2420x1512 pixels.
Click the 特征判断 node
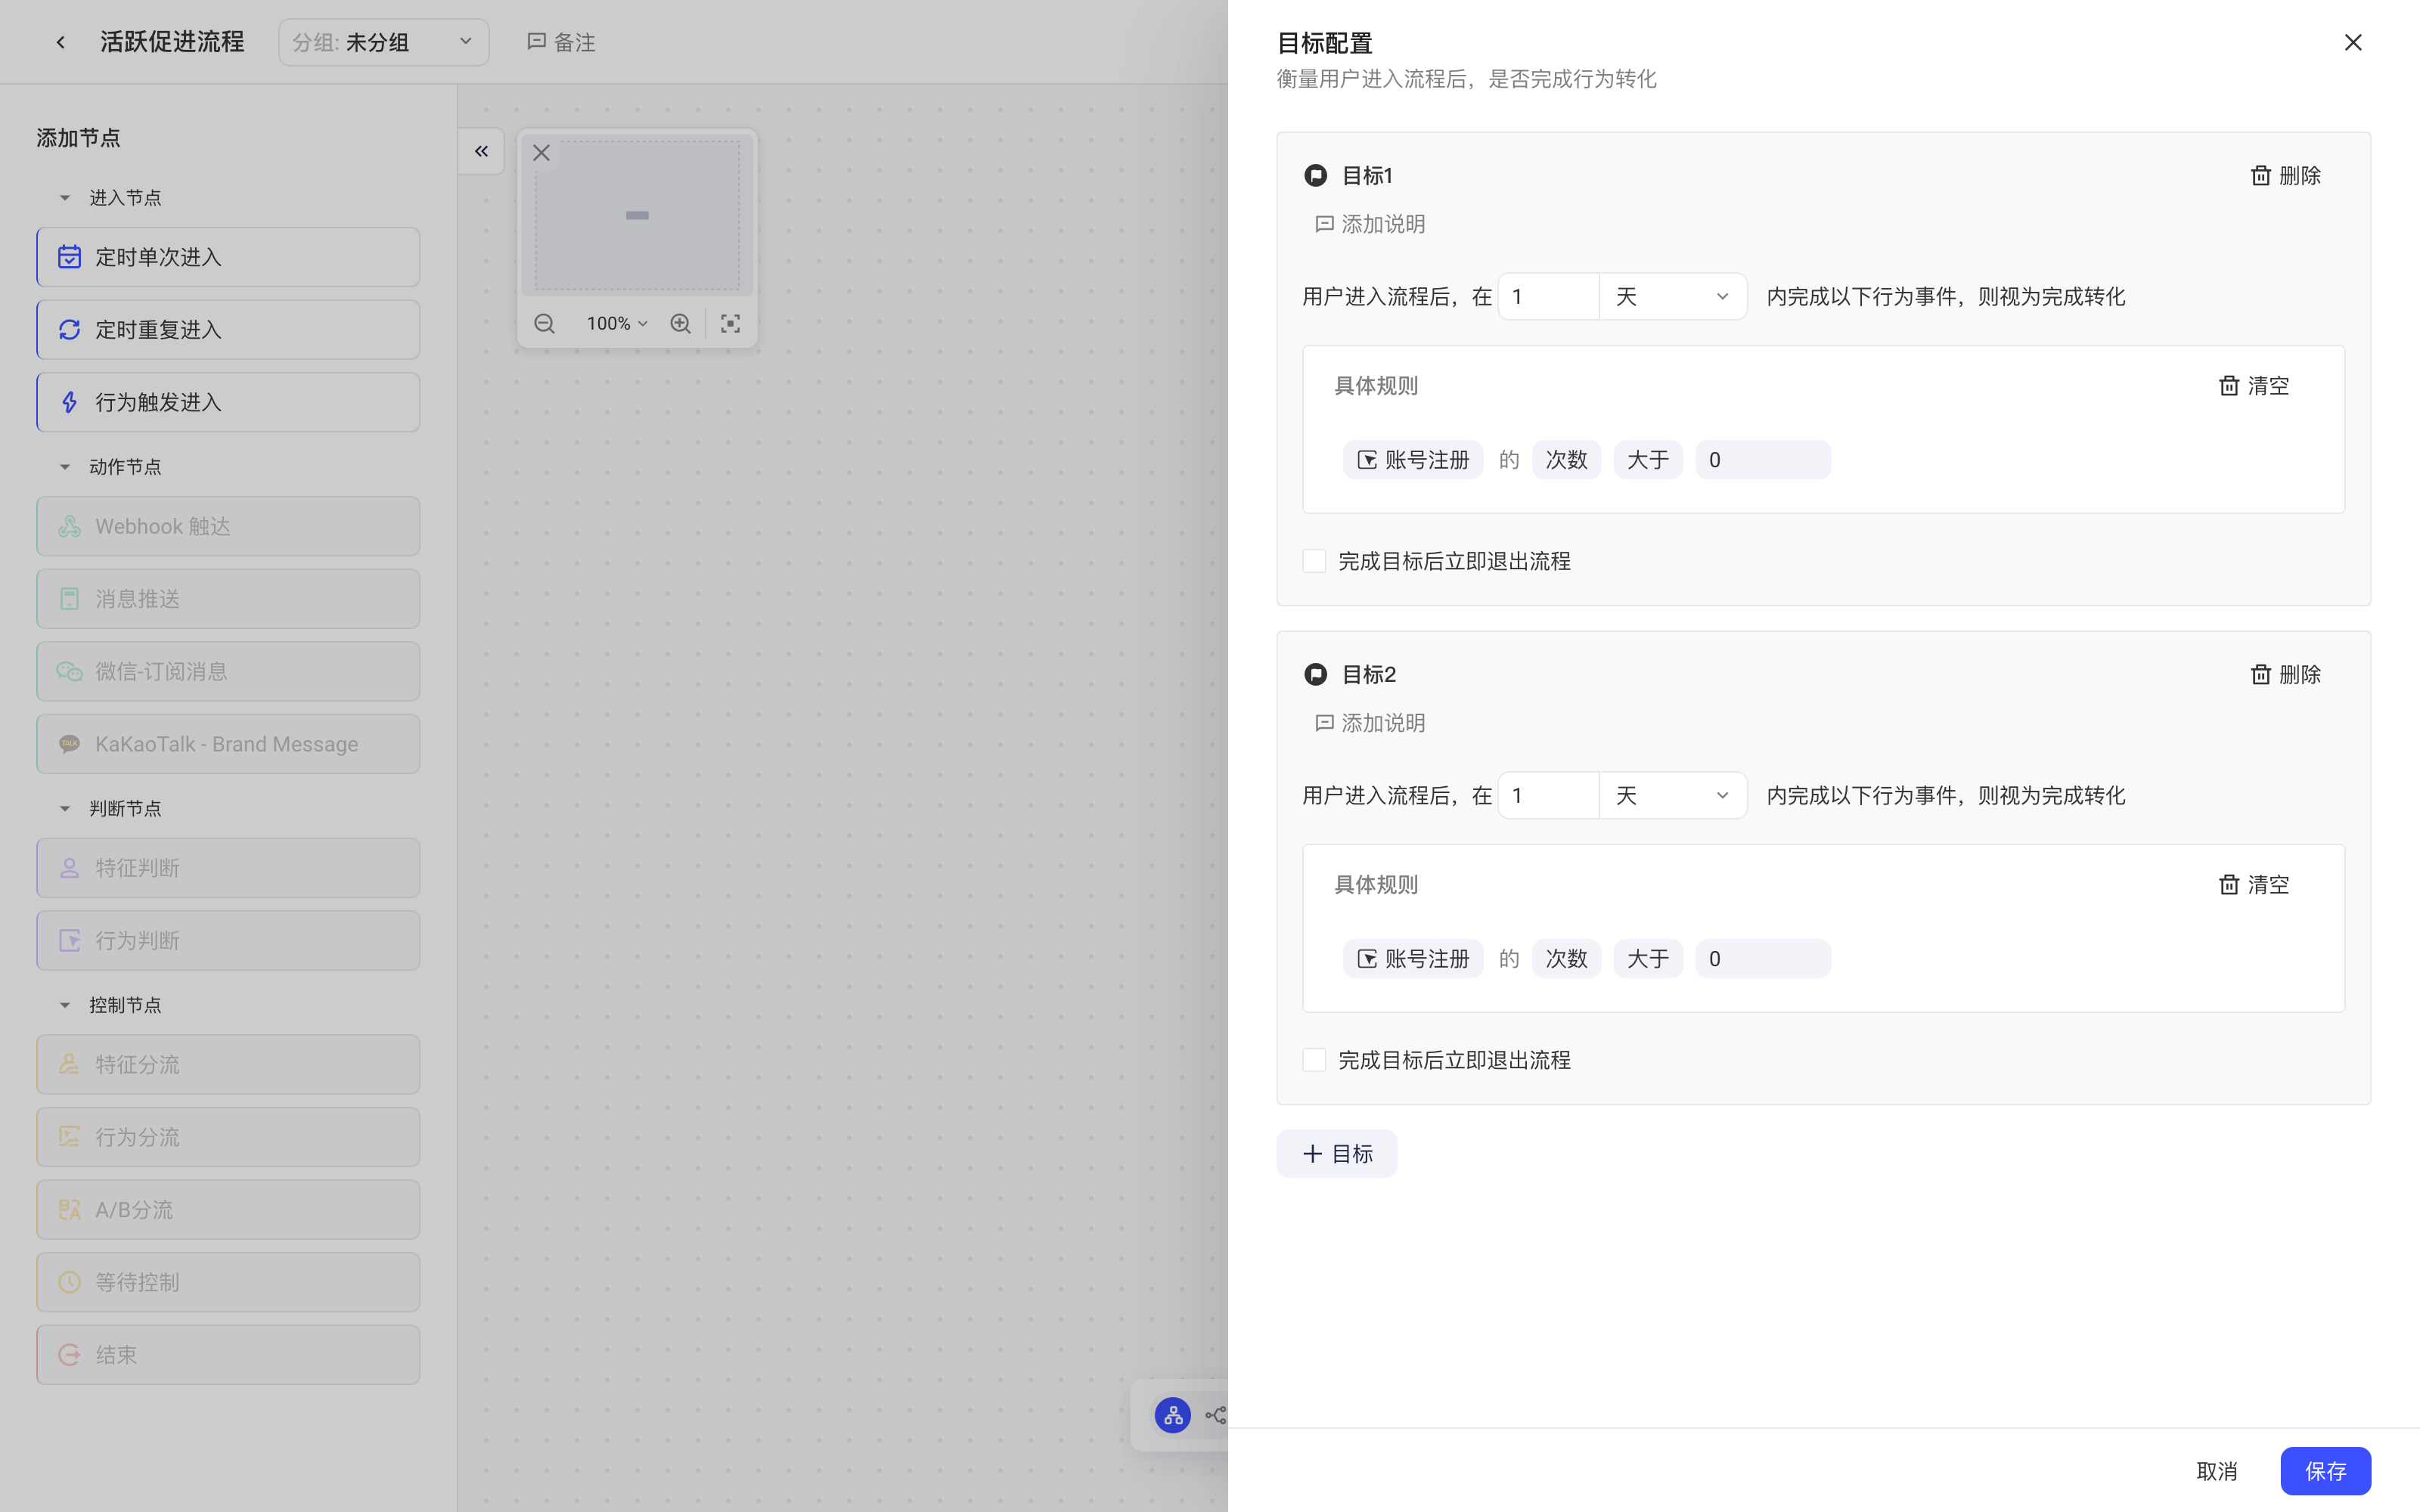tap(228, 868)
